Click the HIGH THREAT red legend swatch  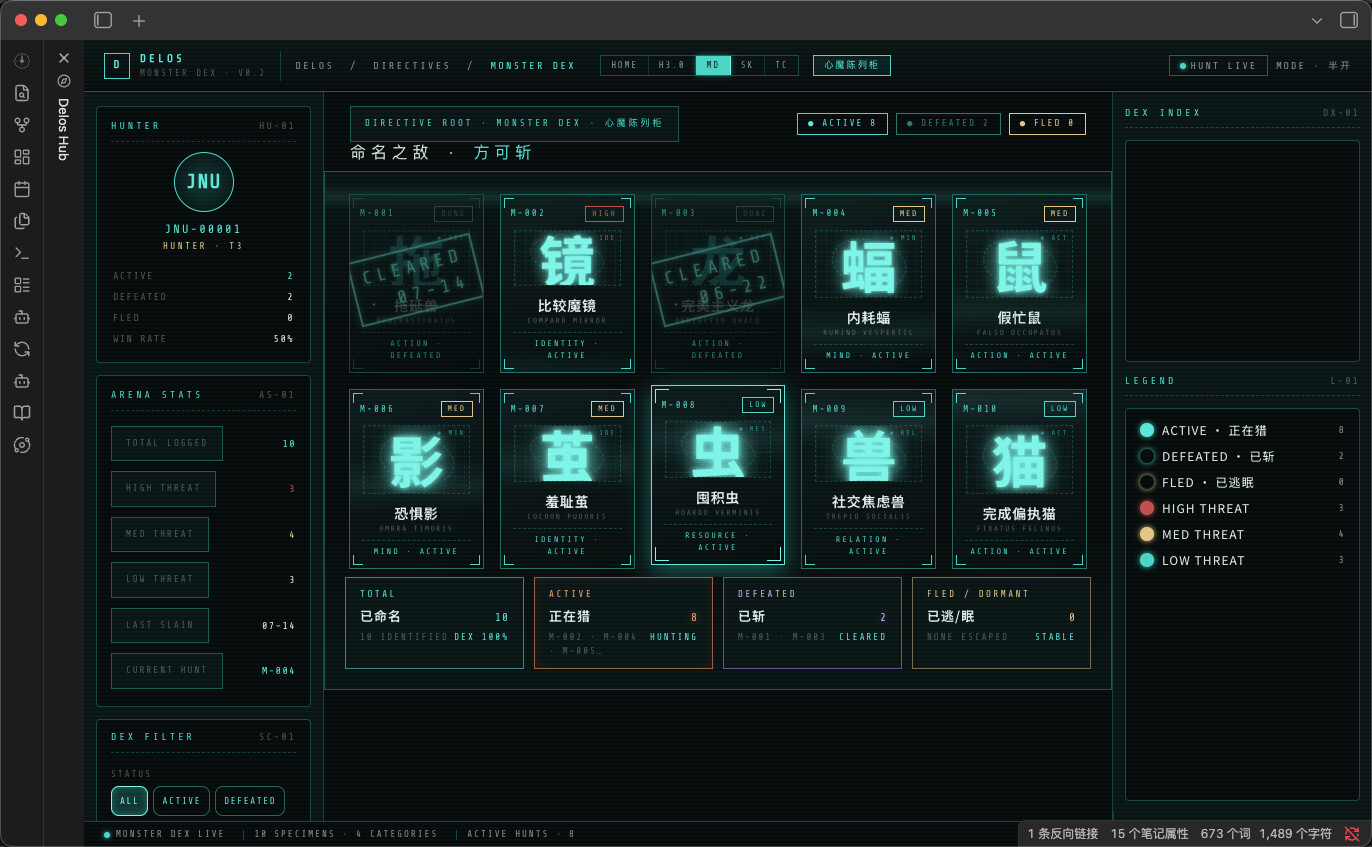click(1147, 508)
